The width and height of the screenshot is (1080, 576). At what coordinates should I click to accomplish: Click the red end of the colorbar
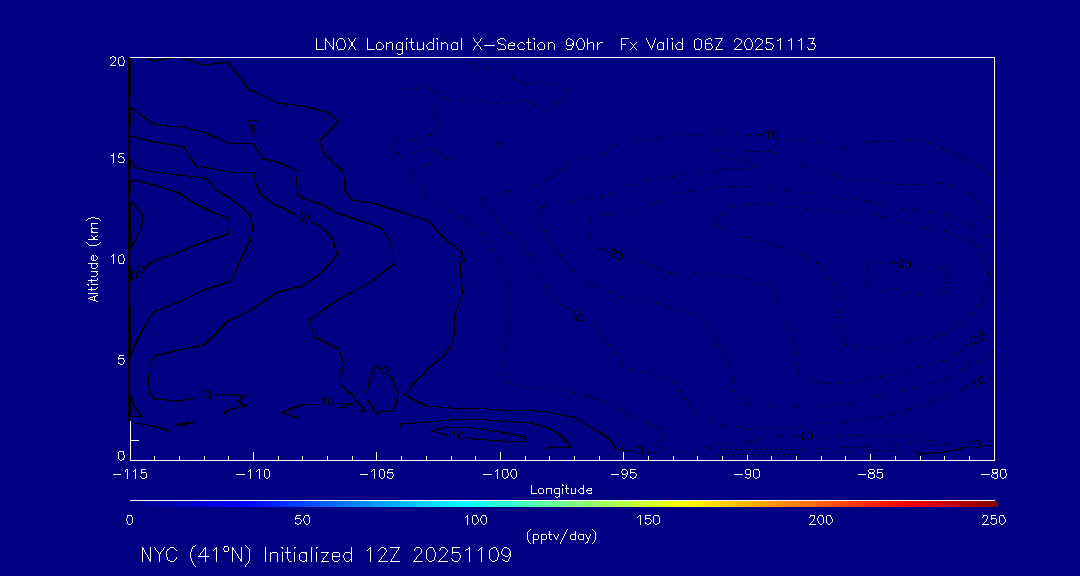(990, 503)
